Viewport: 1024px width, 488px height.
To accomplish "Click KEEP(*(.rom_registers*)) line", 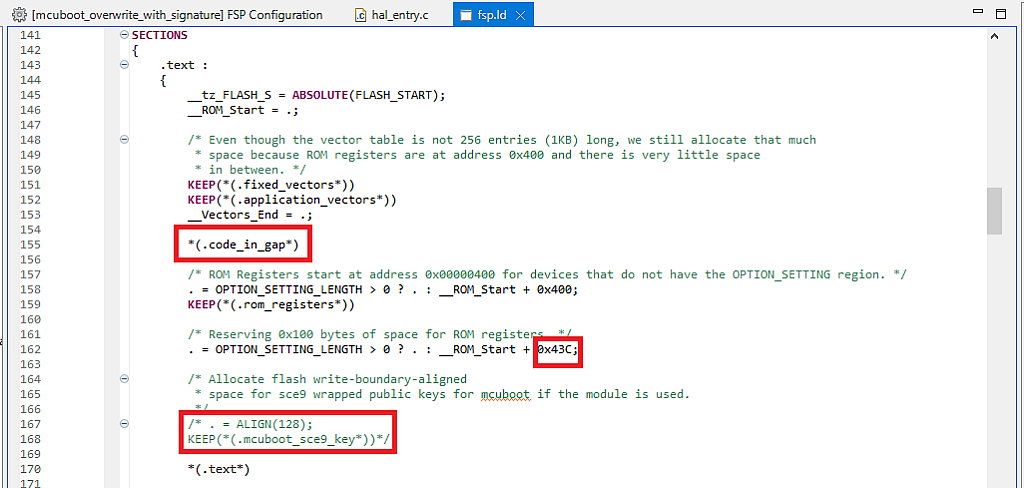I will (270, 304).
